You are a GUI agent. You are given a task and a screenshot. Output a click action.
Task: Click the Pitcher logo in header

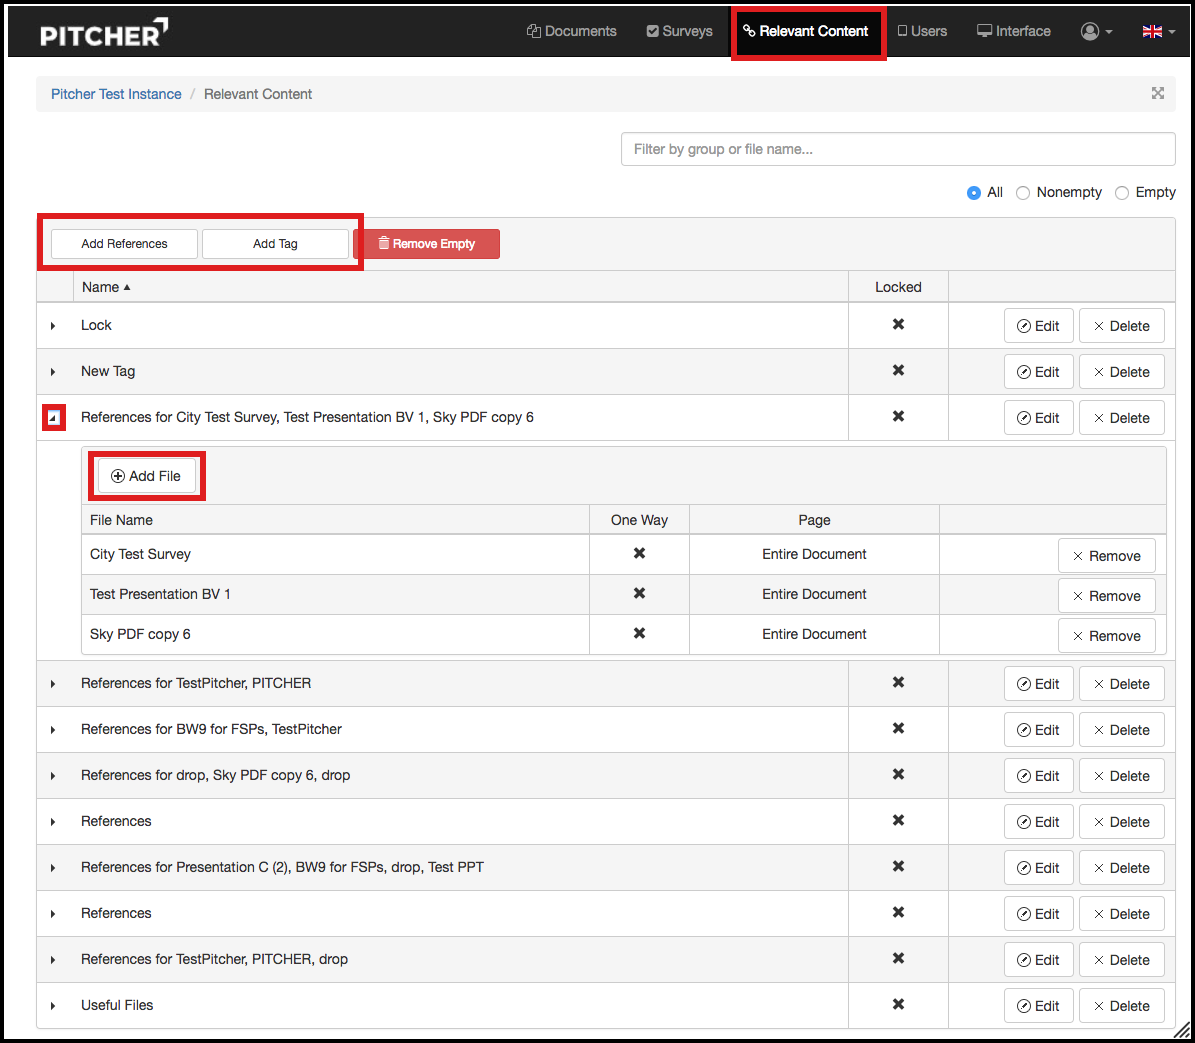tap(103, 33)
